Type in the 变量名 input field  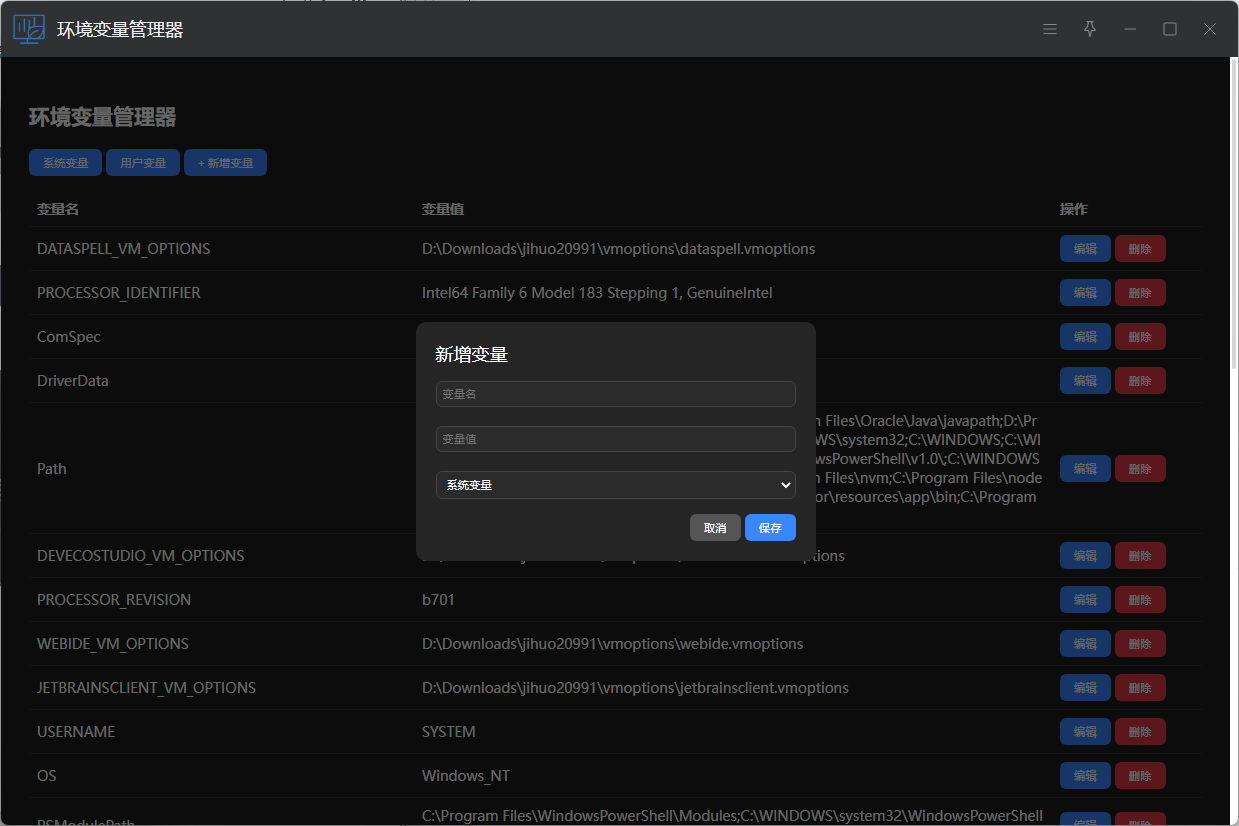click(615, 394)
